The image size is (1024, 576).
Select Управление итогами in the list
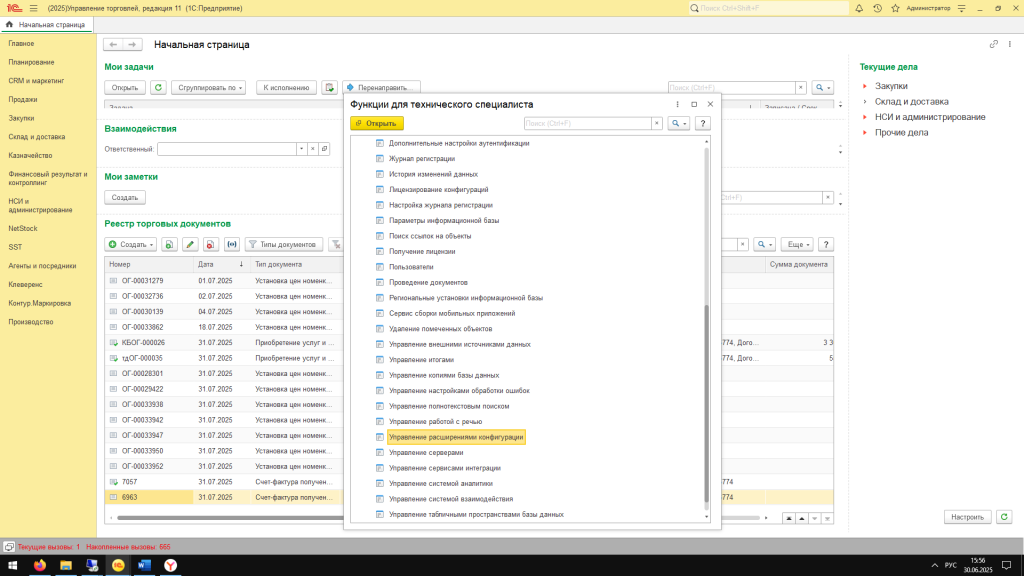click(421, 360)
